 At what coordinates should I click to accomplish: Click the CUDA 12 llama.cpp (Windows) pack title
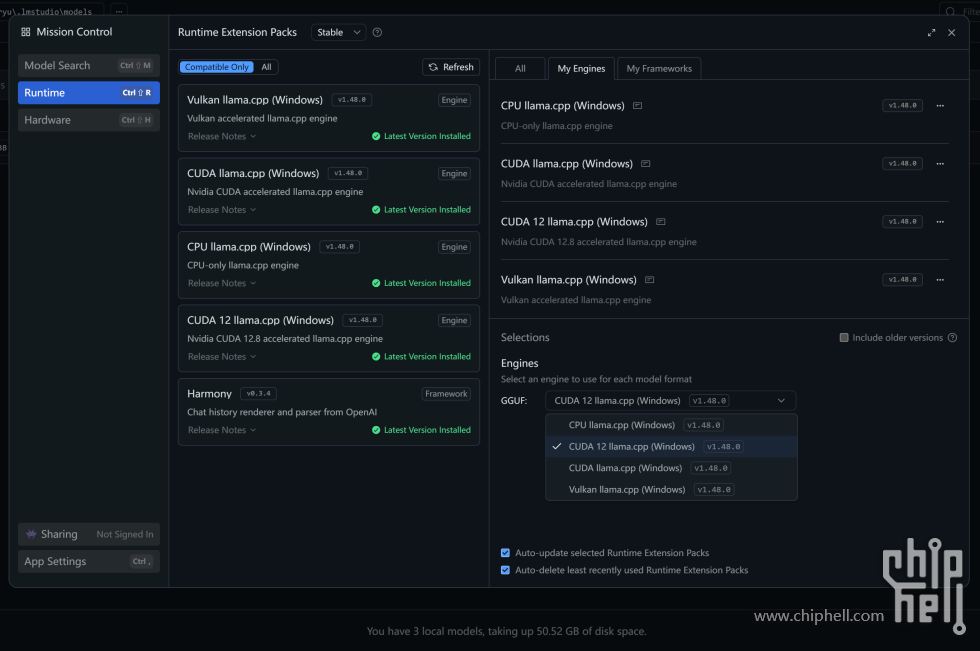click(x=261, y=320)
